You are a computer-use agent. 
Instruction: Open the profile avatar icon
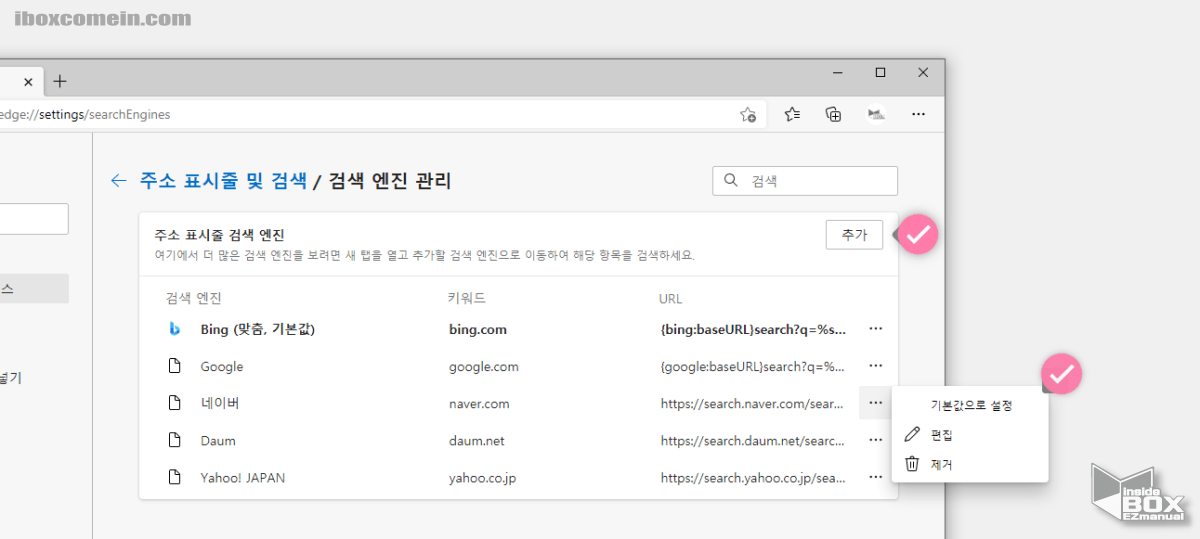point(876,114)
